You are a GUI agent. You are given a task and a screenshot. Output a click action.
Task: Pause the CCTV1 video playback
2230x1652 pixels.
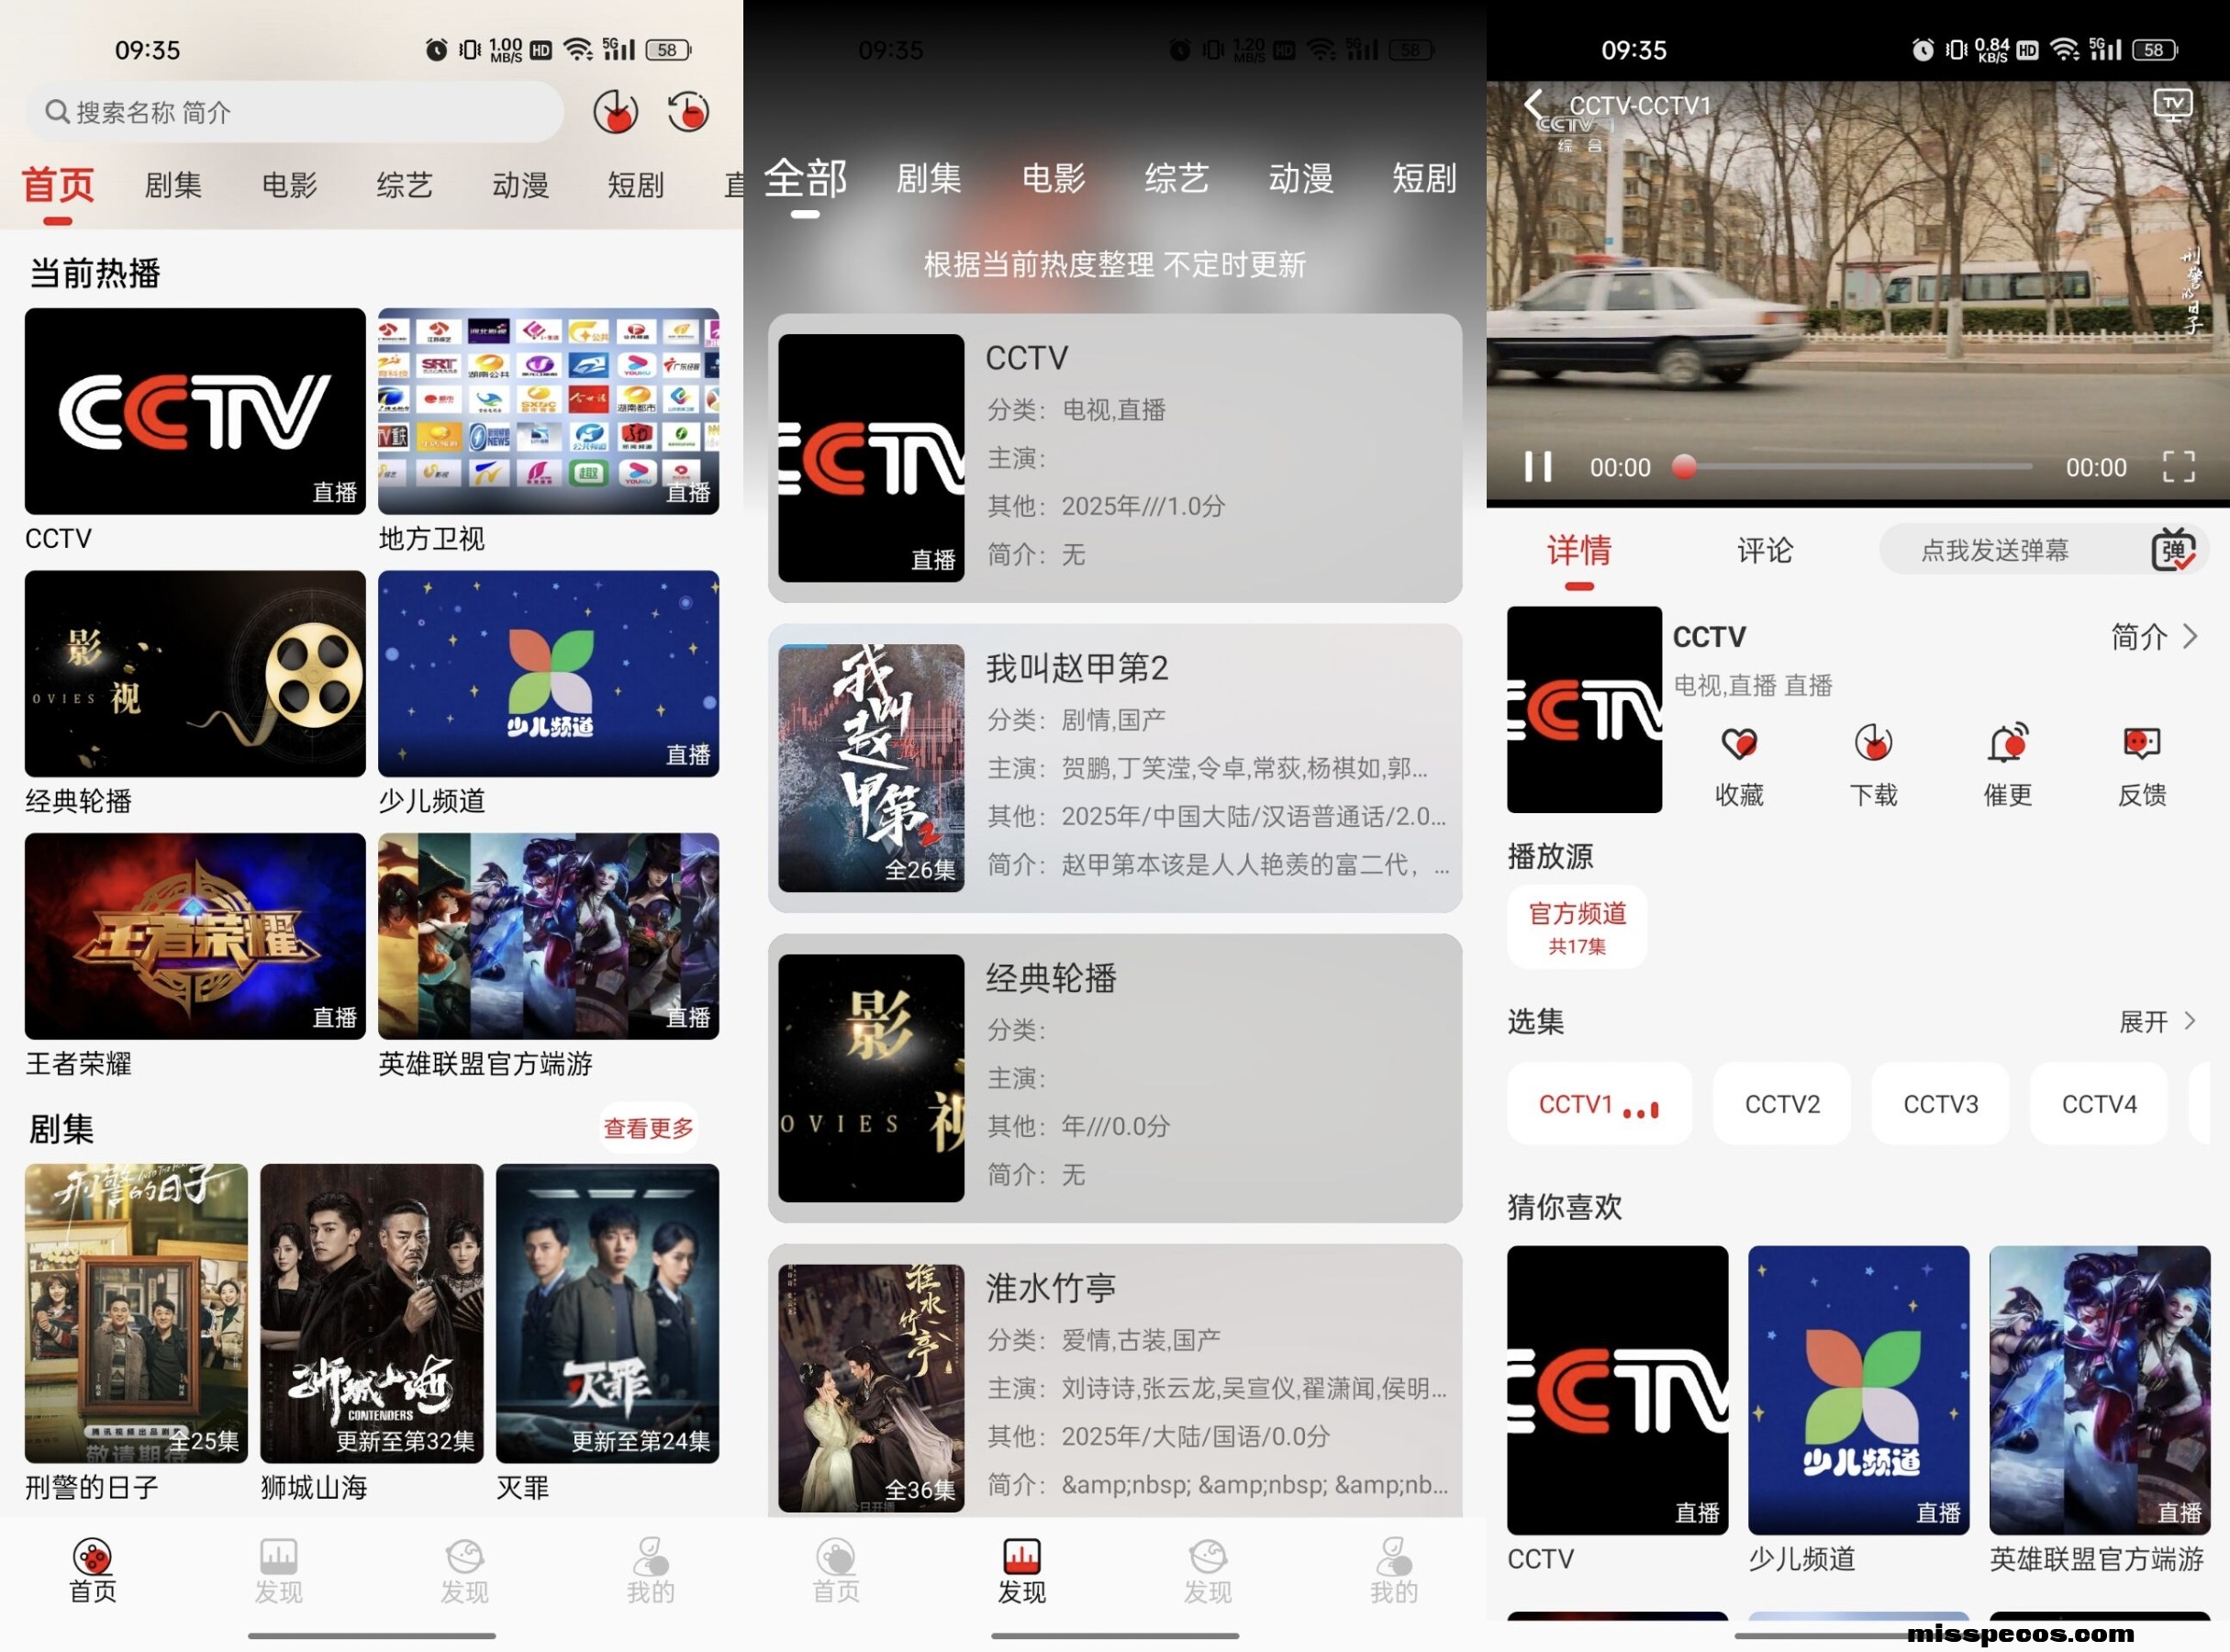1537,467
